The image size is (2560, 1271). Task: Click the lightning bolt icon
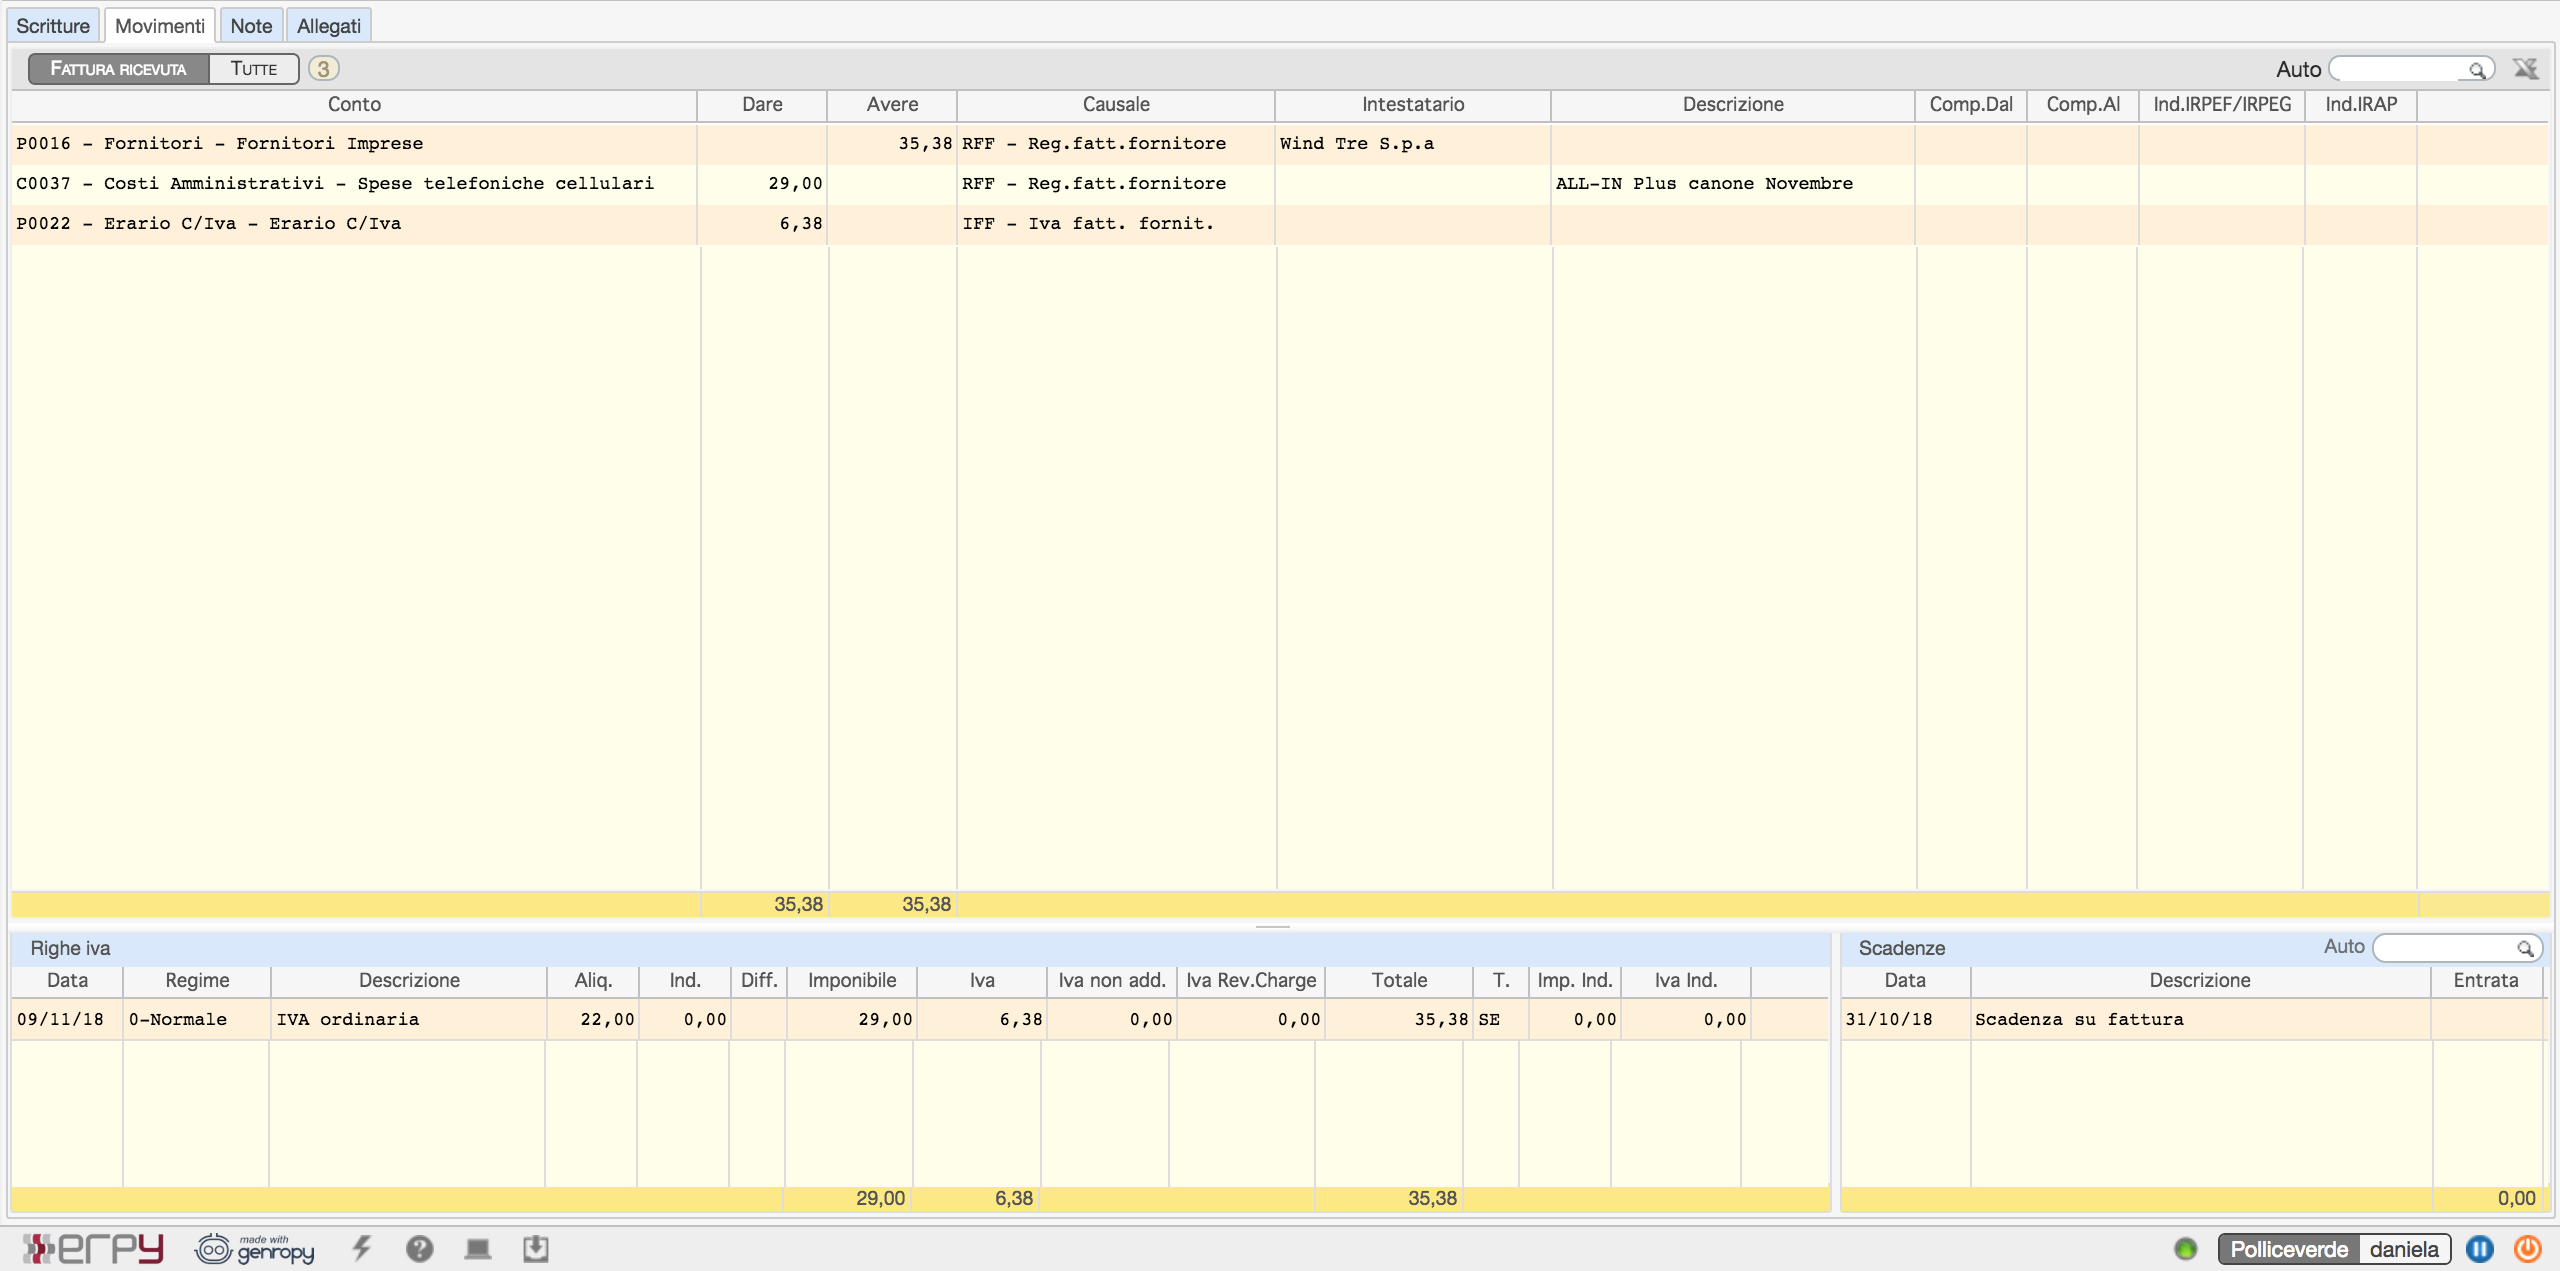pos(362,1248)
